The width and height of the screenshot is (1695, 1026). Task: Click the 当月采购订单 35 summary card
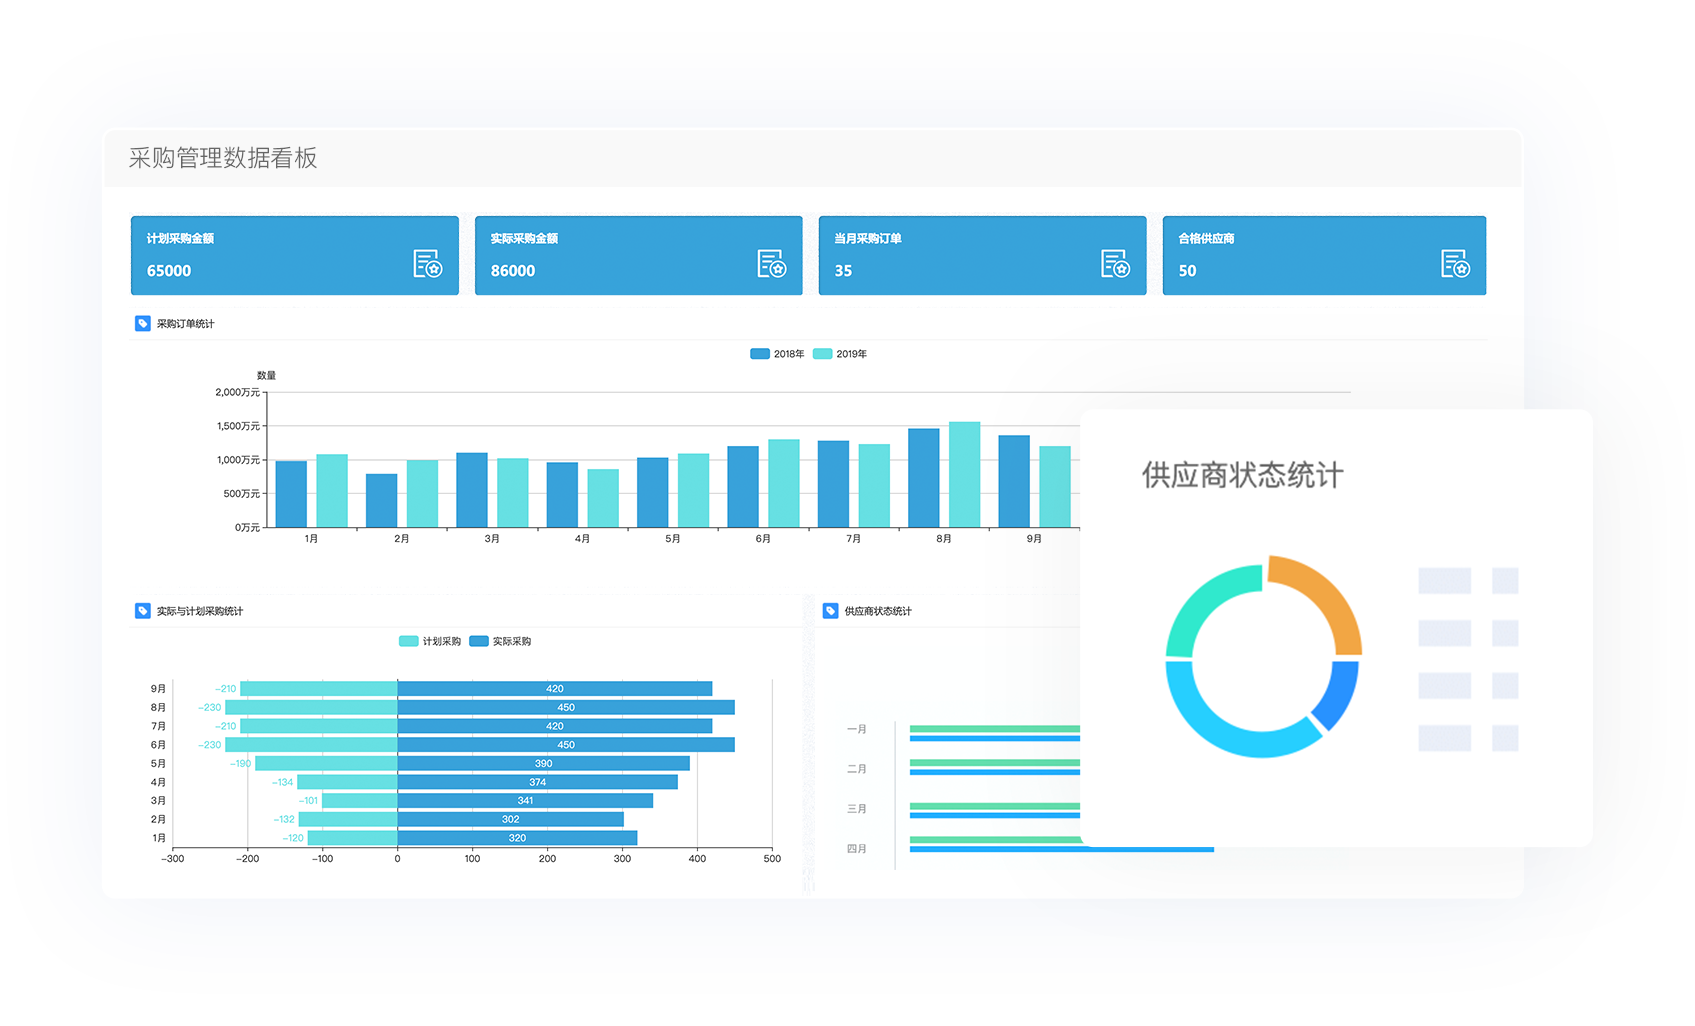coord(981,256)
